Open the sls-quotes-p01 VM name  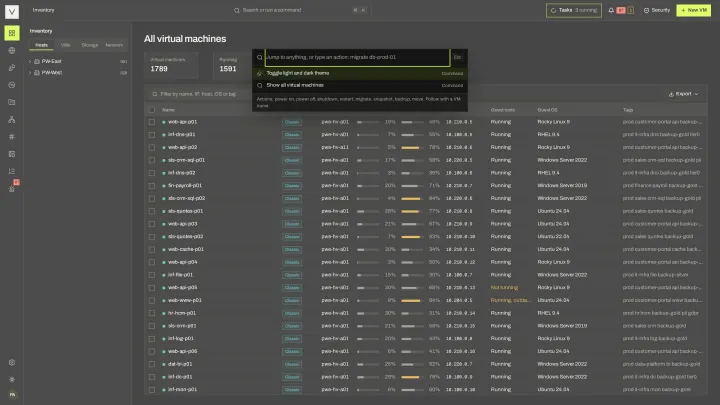(x=185, y=211)
